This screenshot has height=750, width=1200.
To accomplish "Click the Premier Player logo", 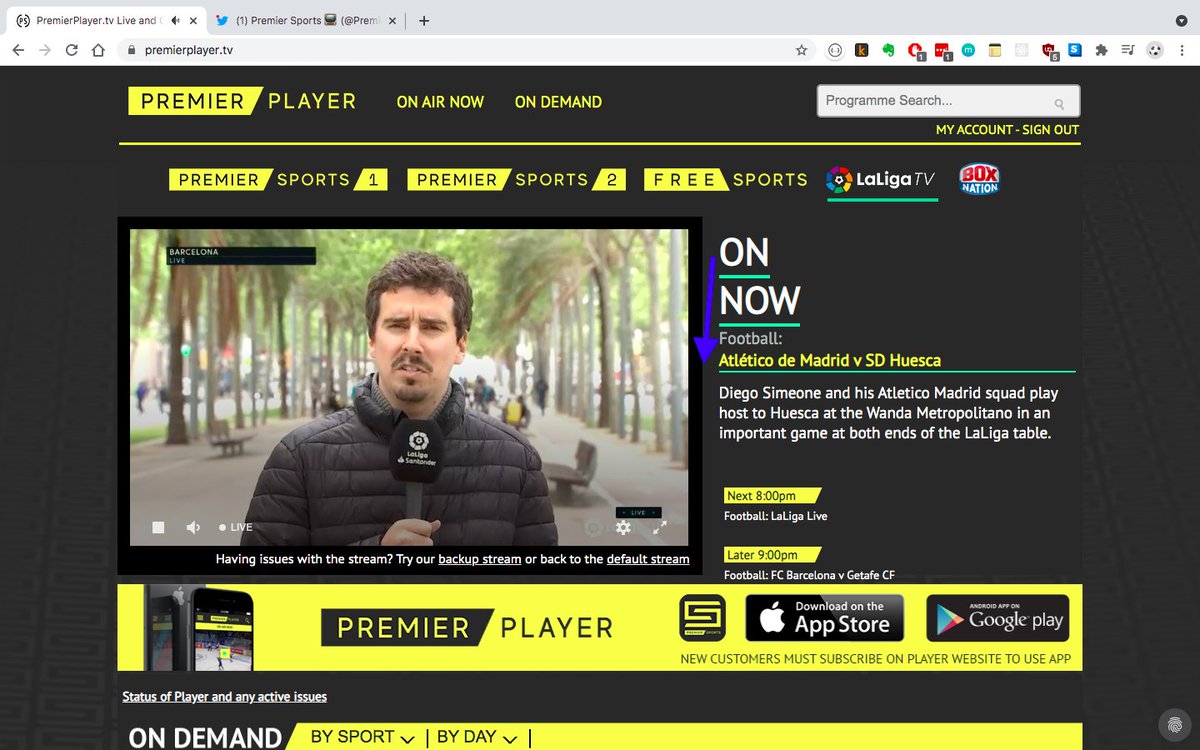I will (243, 101).
